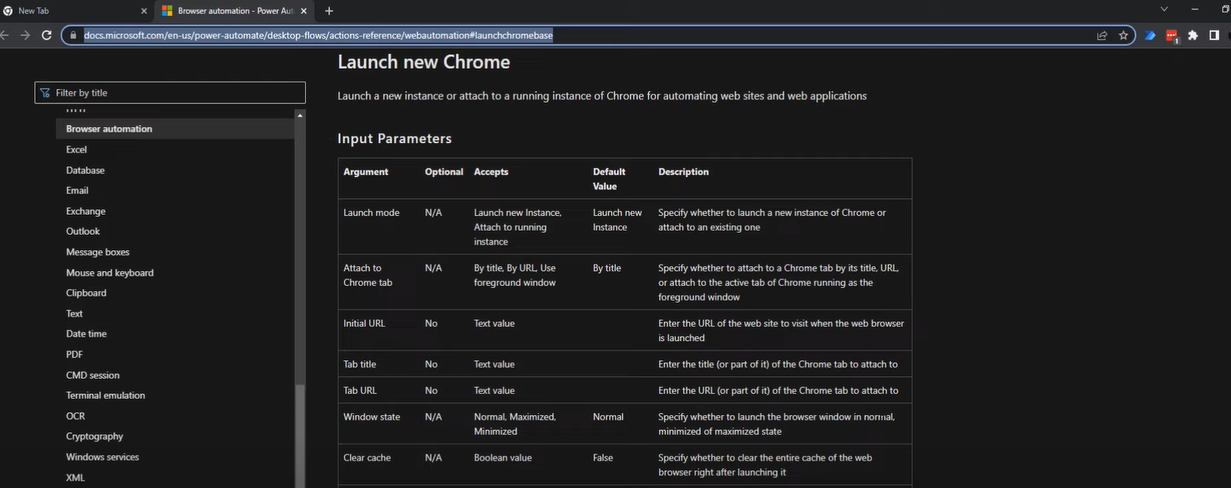The image size is (1231, 488).
Task: Open the Email sidebar entry
Action: [77, 190]
